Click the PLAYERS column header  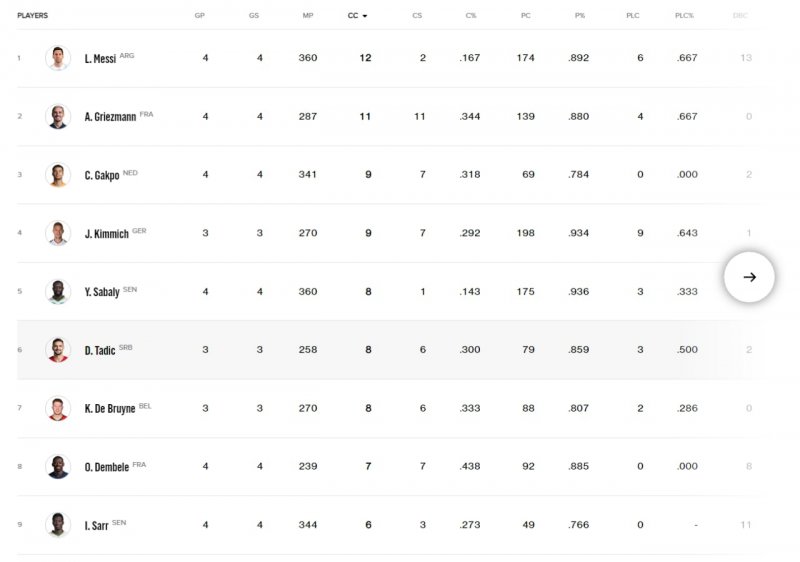pyautogui.click(x=32, y=16)
